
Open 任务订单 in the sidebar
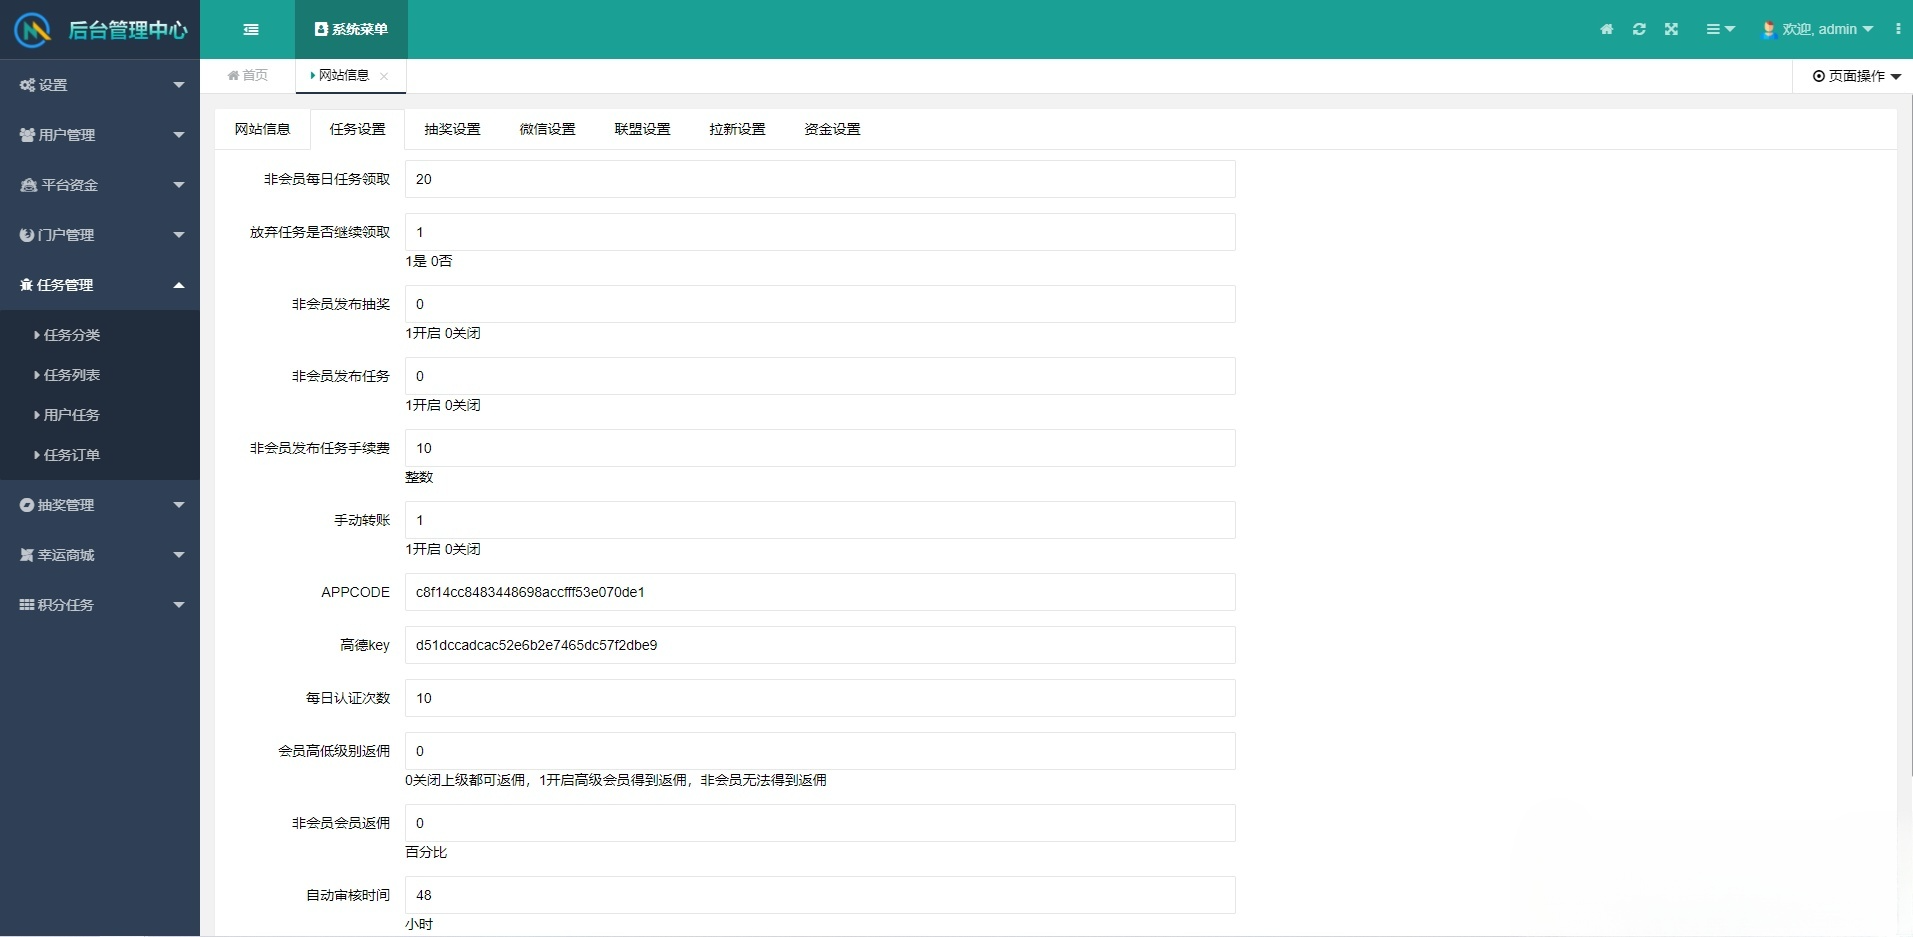click(72, 454)
